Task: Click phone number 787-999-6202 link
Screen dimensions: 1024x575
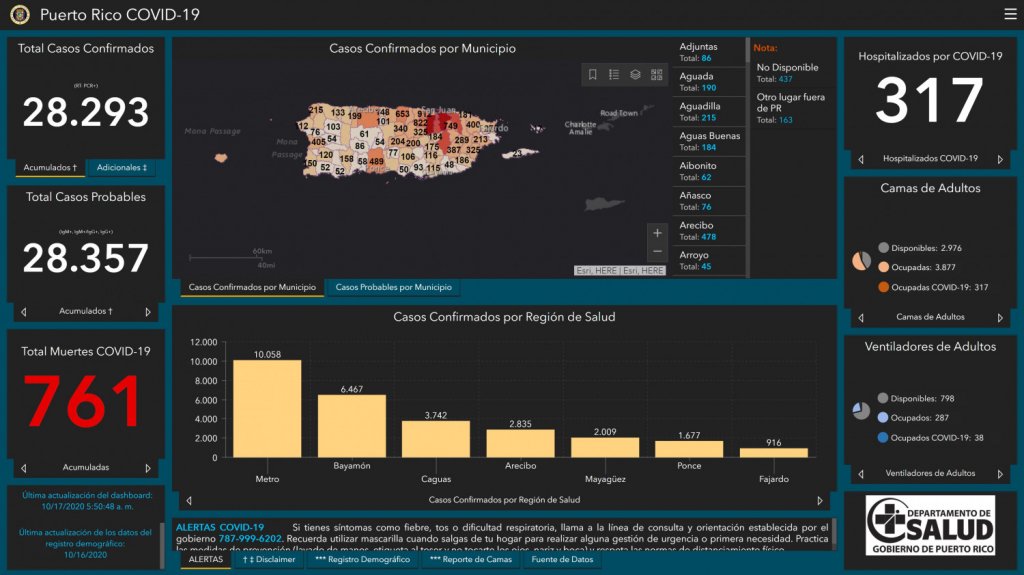Action: [250, 538]
